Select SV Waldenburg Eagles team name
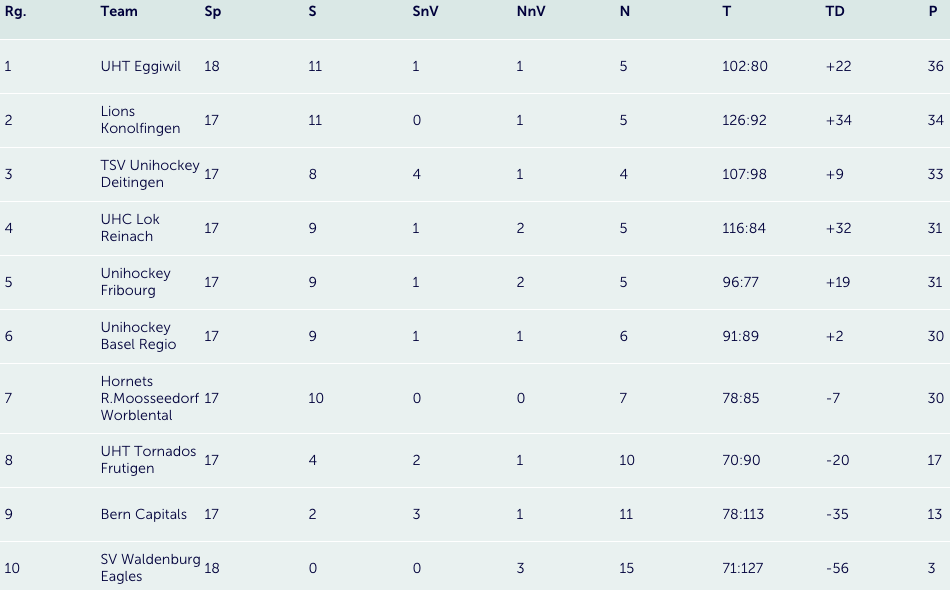Screen dimensions: 950x590 pyautogui.click(x=150, y=568)
